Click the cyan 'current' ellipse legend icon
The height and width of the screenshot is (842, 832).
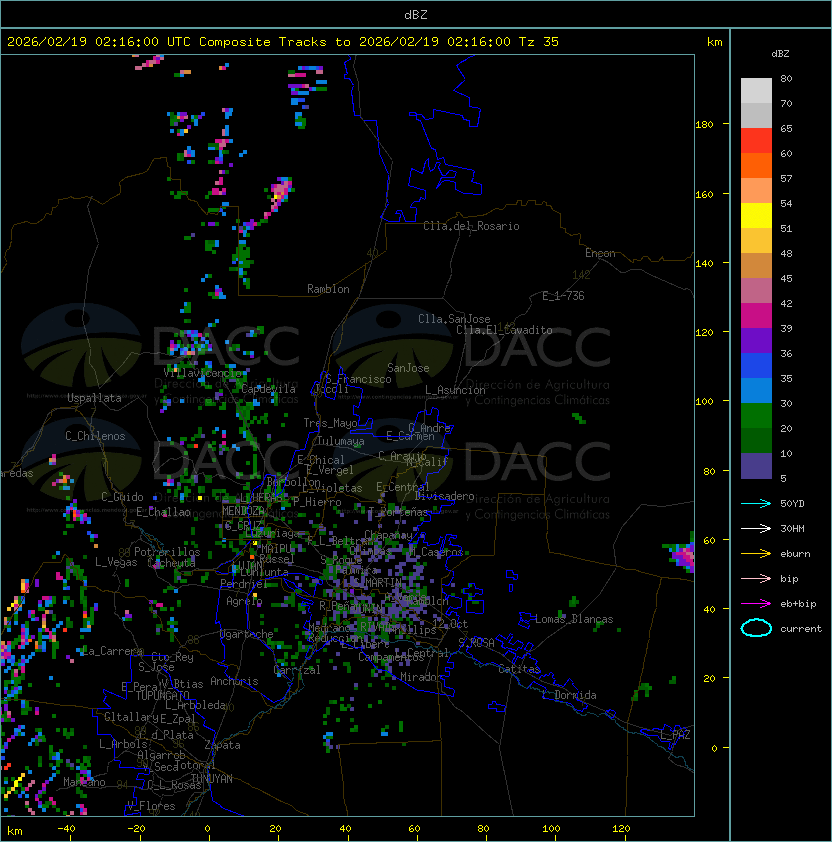coord(756,628)
